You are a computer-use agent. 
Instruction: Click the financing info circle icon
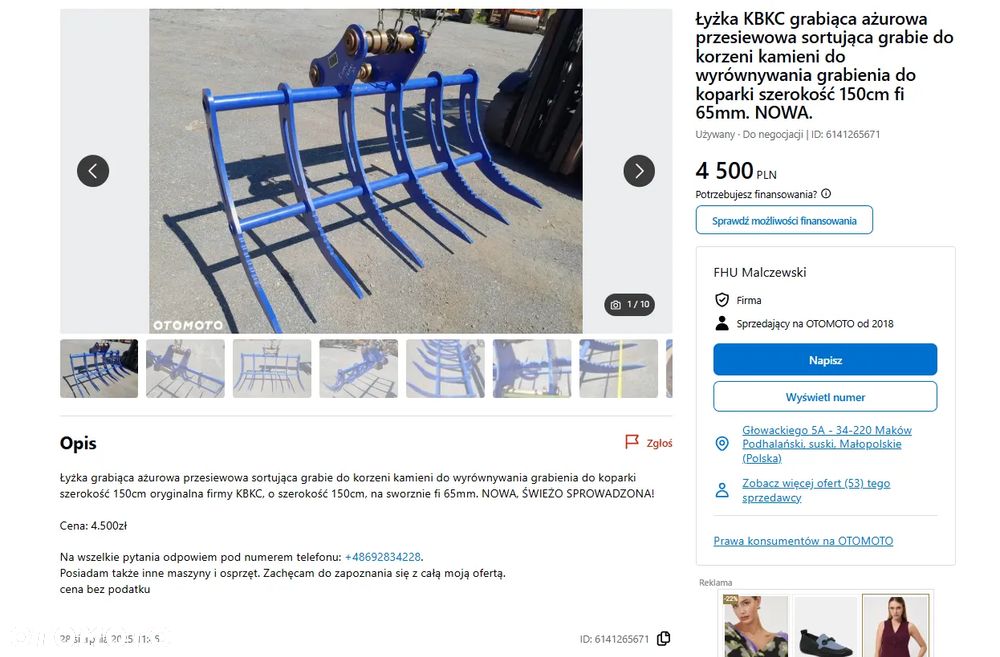click(x=826, y=194)
